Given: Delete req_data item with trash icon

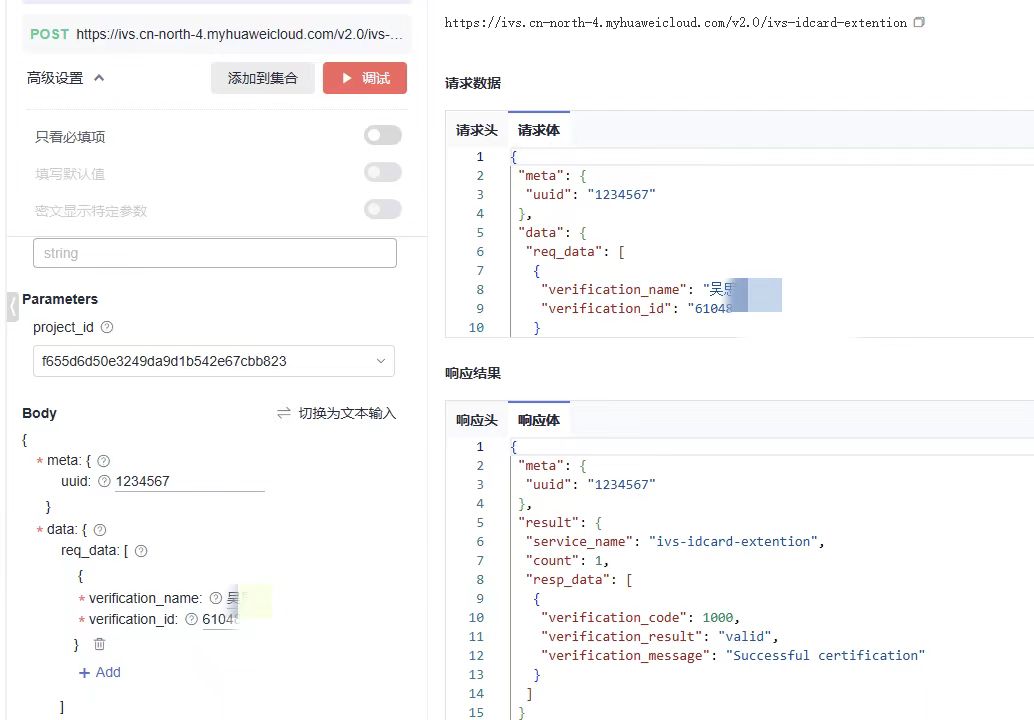Looking at the screenshot, I should [x=99, y=644].
